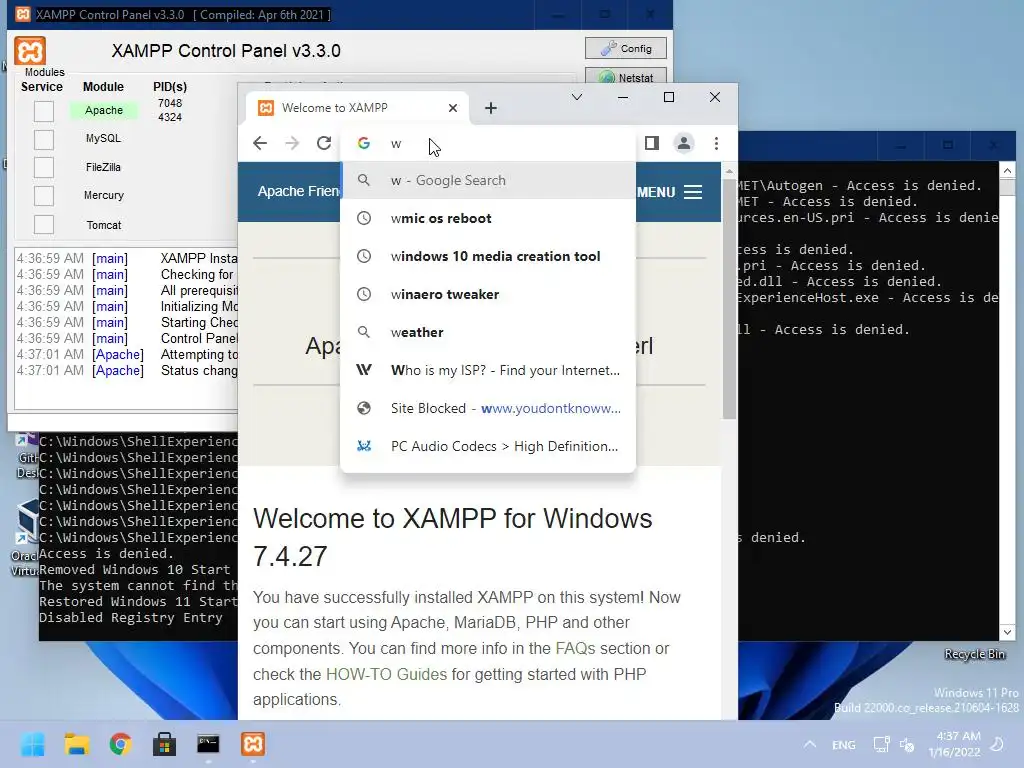
Task: Close the Welcome to XAMPP tab
Action: coord(453,108)
